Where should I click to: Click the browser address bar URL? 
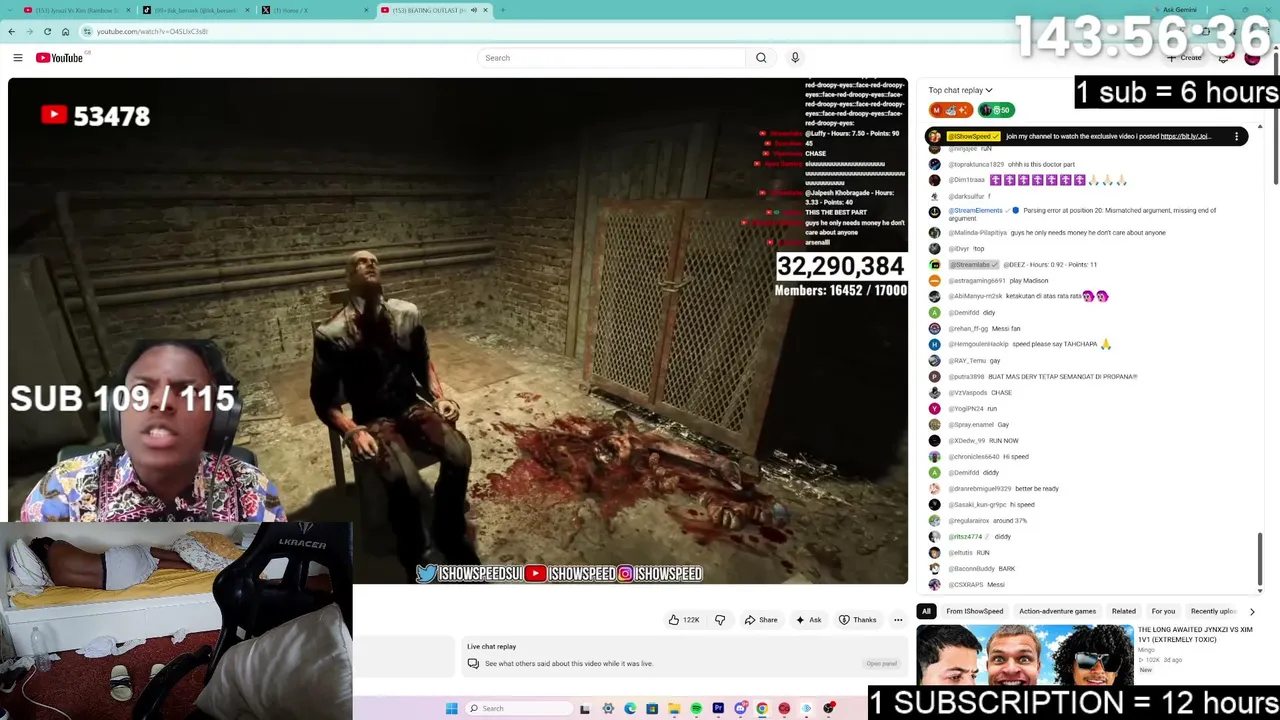152,31
